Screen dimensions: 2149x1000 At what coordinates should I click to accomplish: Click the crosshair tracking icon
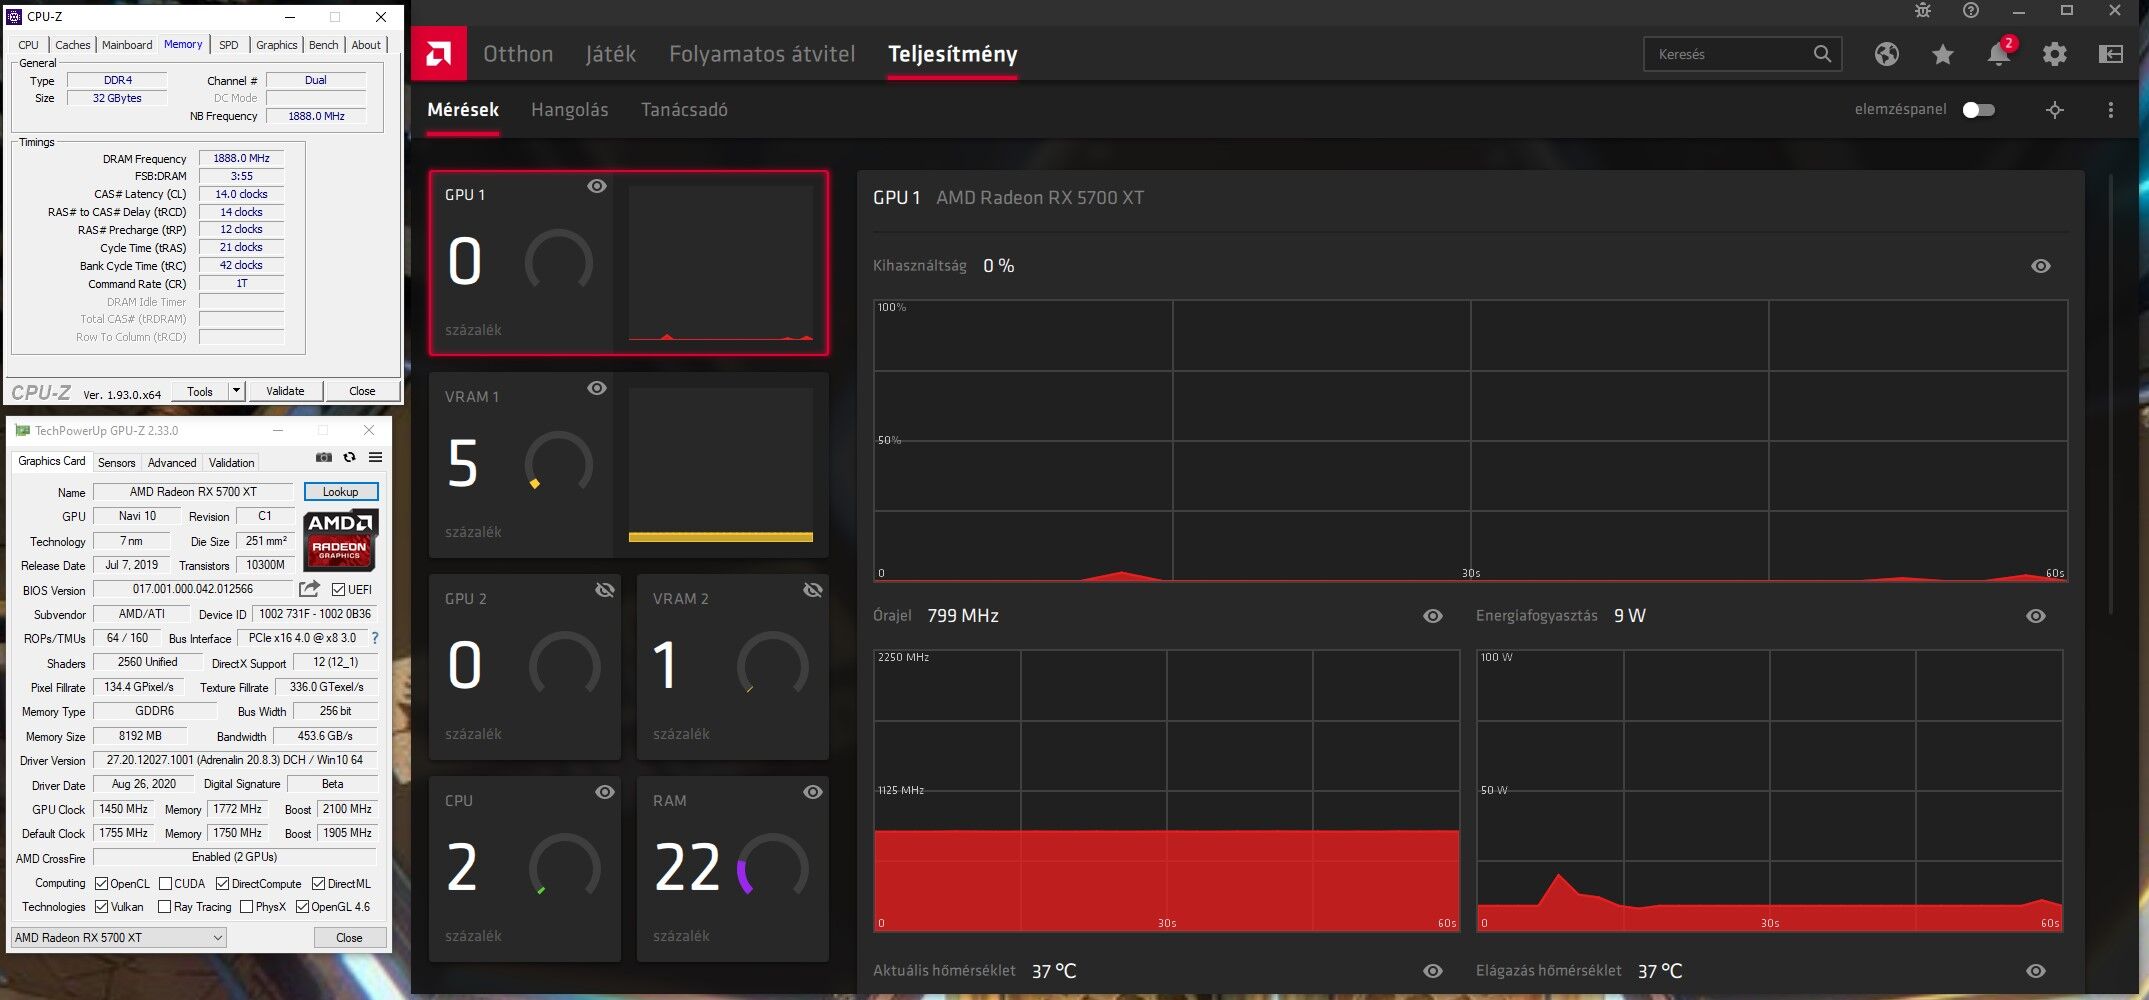click(x=2054, y=110)
